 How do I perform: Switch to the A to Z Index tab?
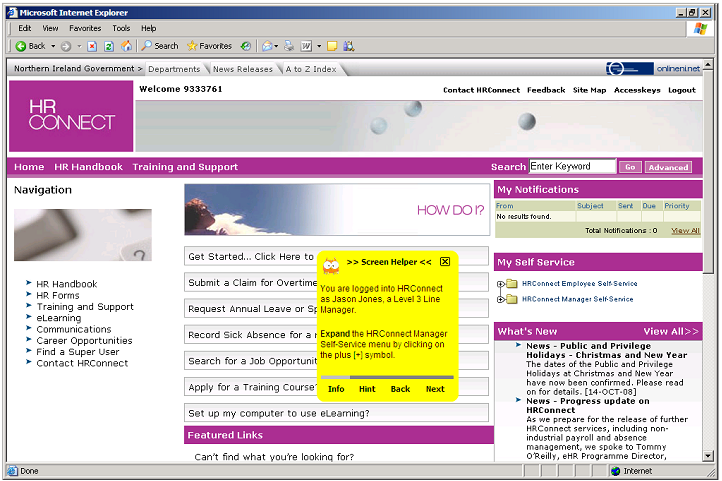click(310, 69)
